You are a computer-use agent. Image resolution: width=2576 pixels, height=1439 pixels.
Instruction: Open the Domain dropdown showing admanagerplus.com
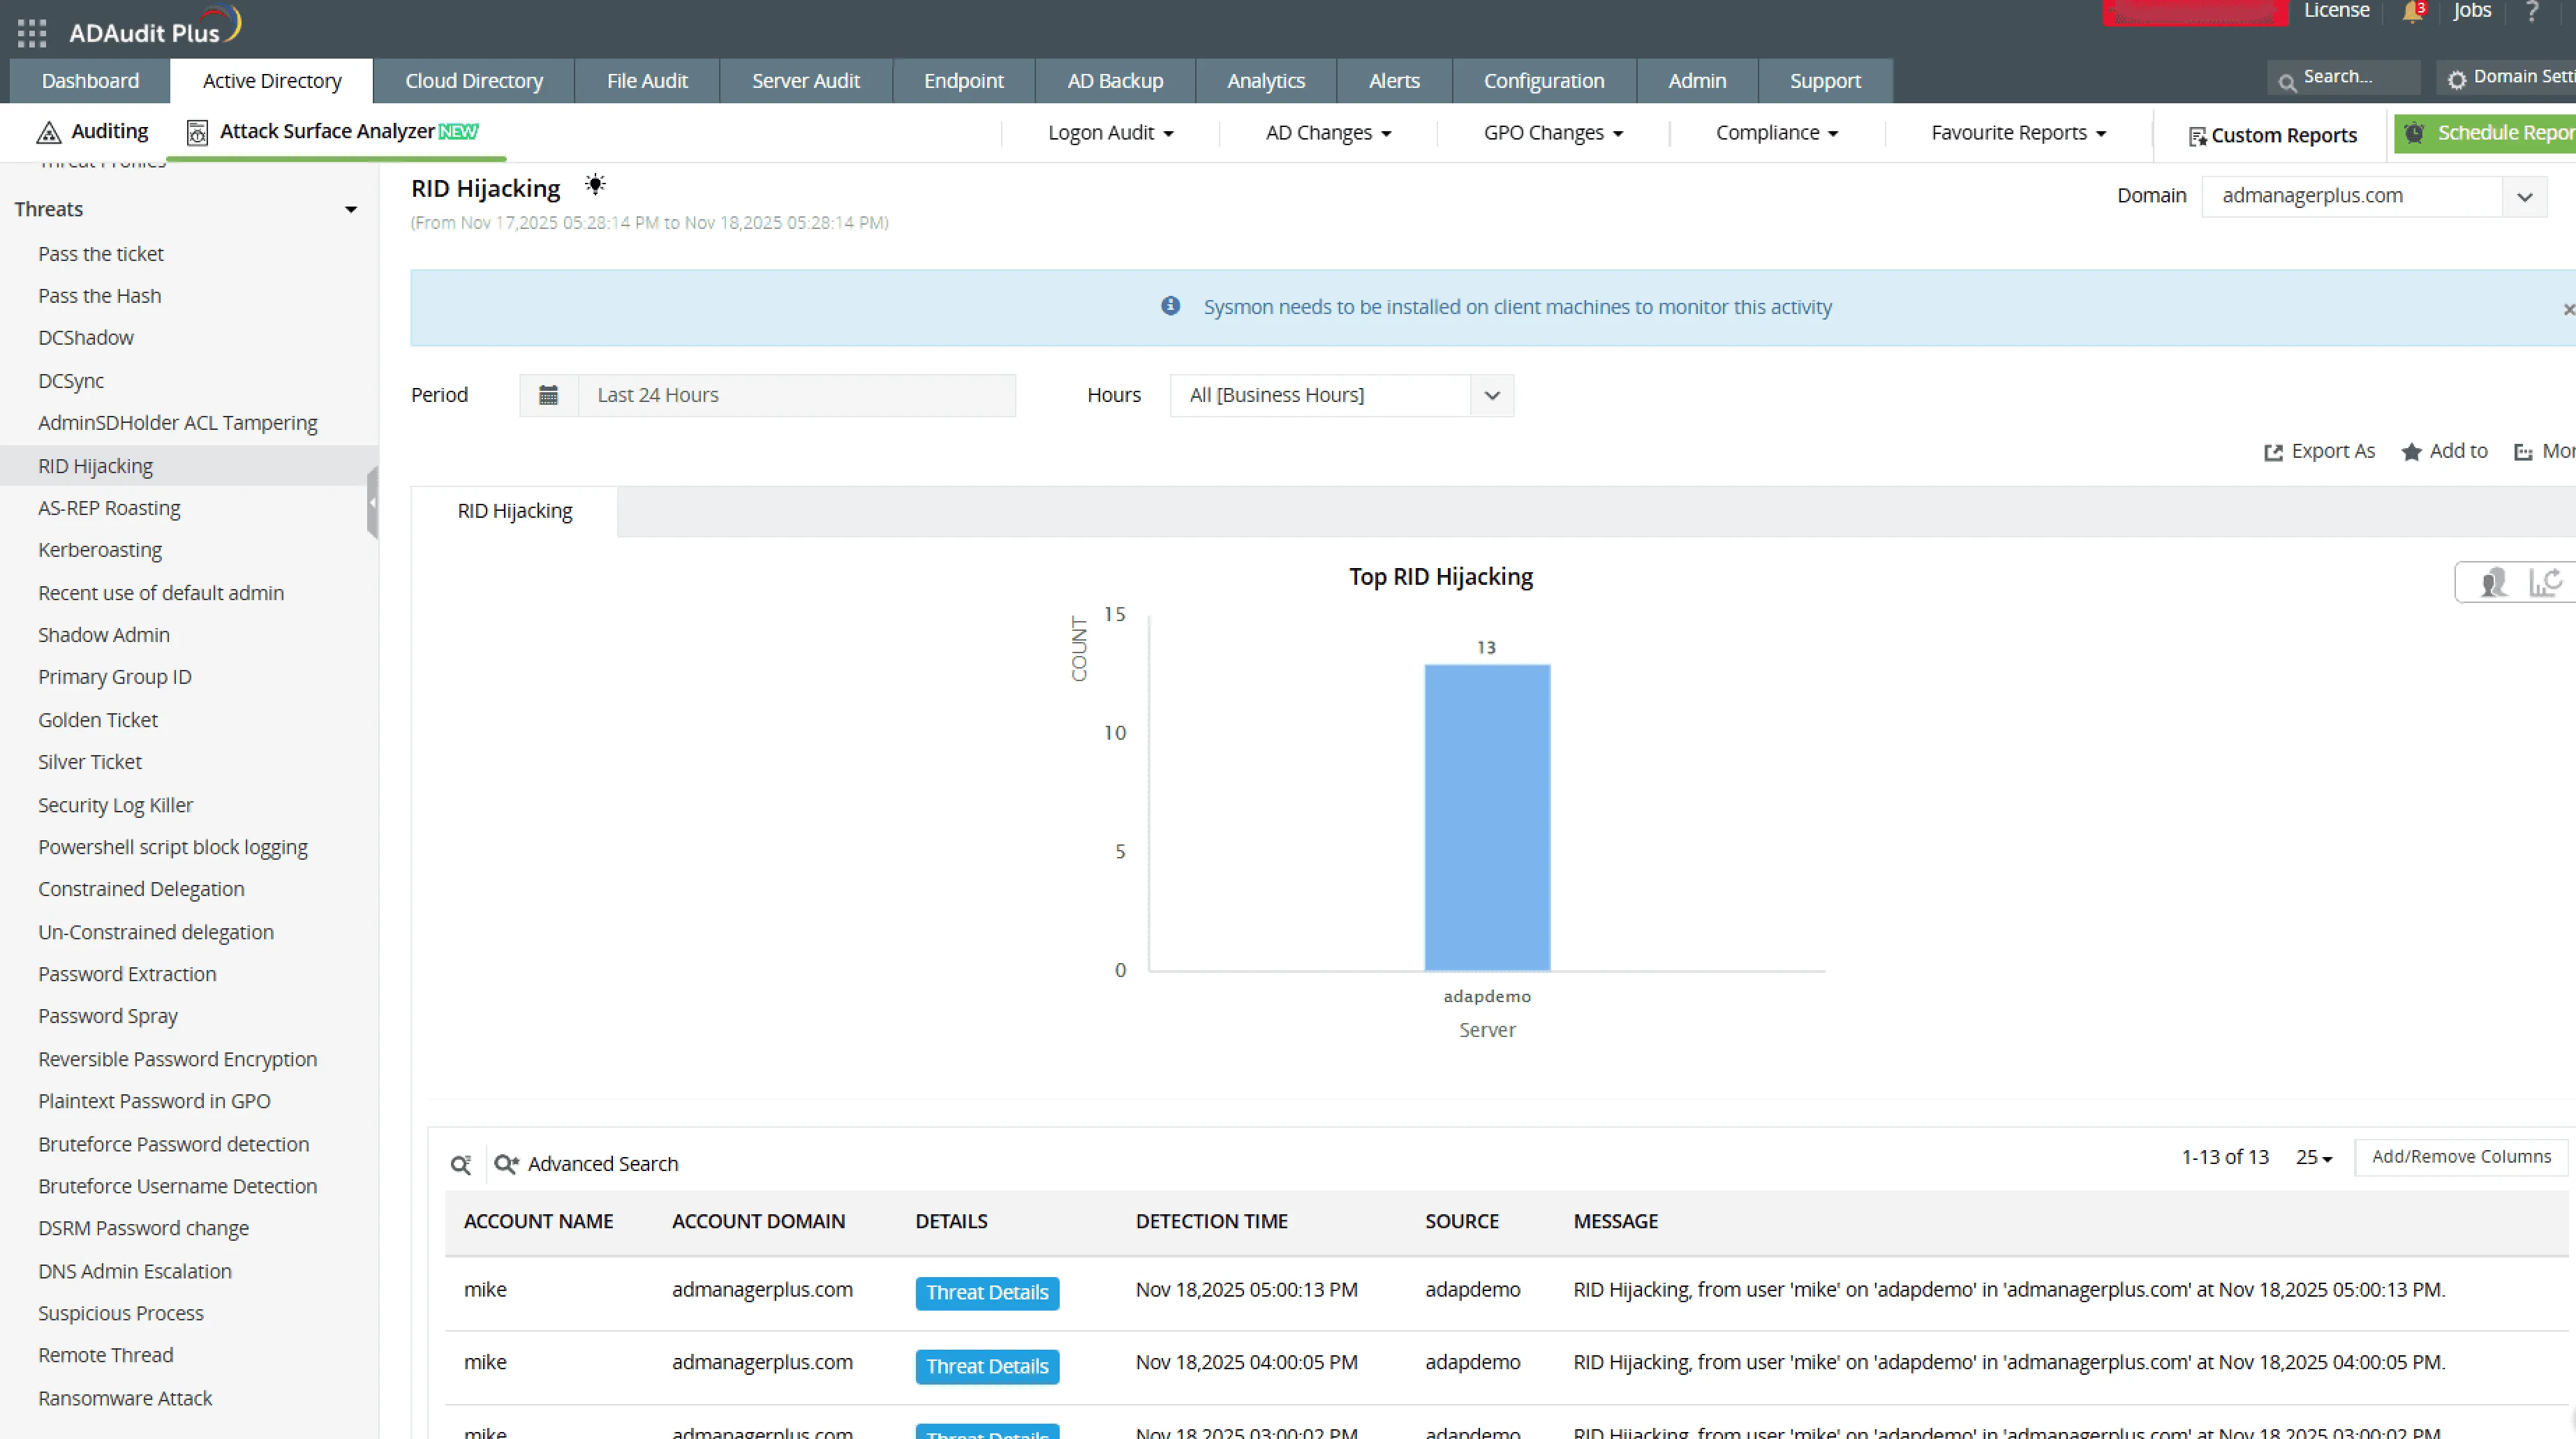pyautogui.click(x=2374, y=196)
